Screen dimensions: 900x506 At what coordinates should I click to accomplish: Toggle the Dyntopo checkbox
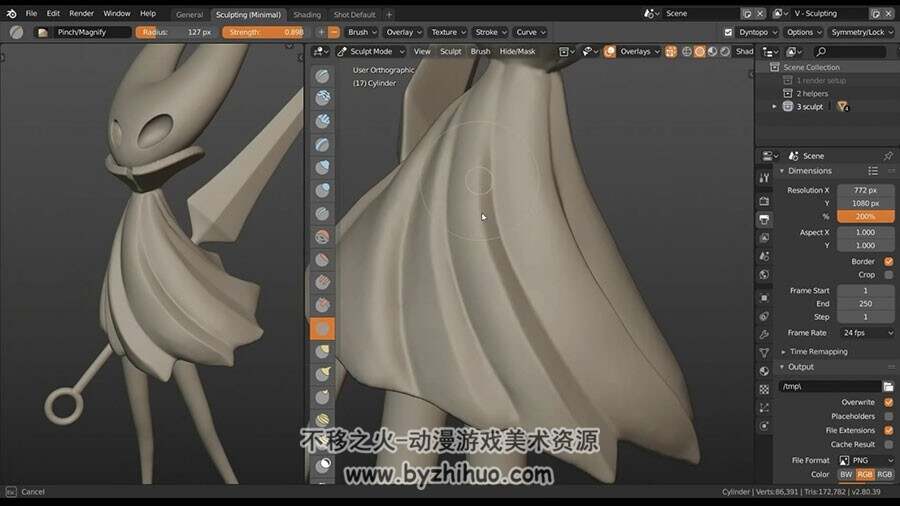[728, 32]
